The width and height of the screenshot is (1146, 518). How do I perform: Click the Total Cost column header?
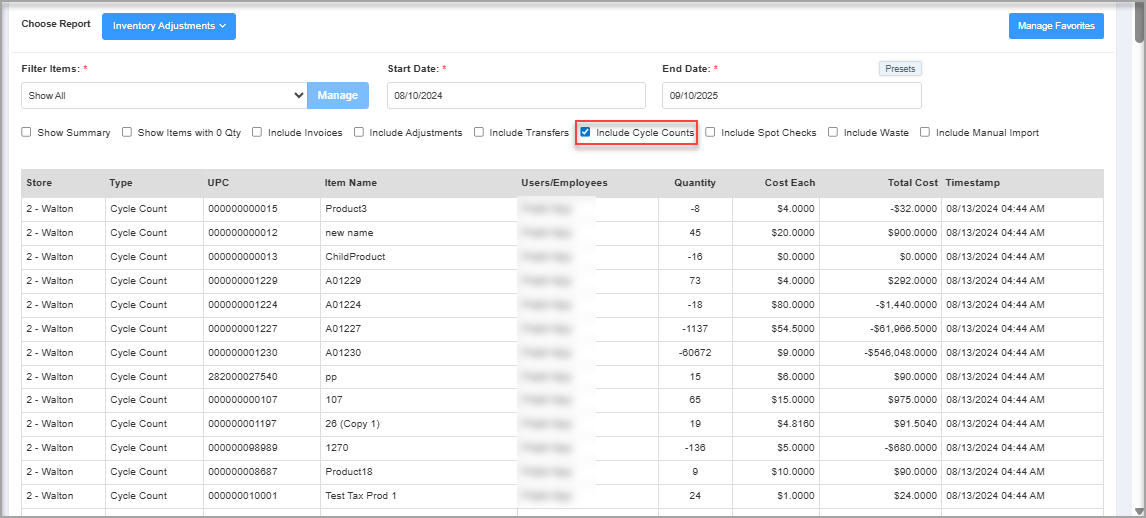click(913, 183)
